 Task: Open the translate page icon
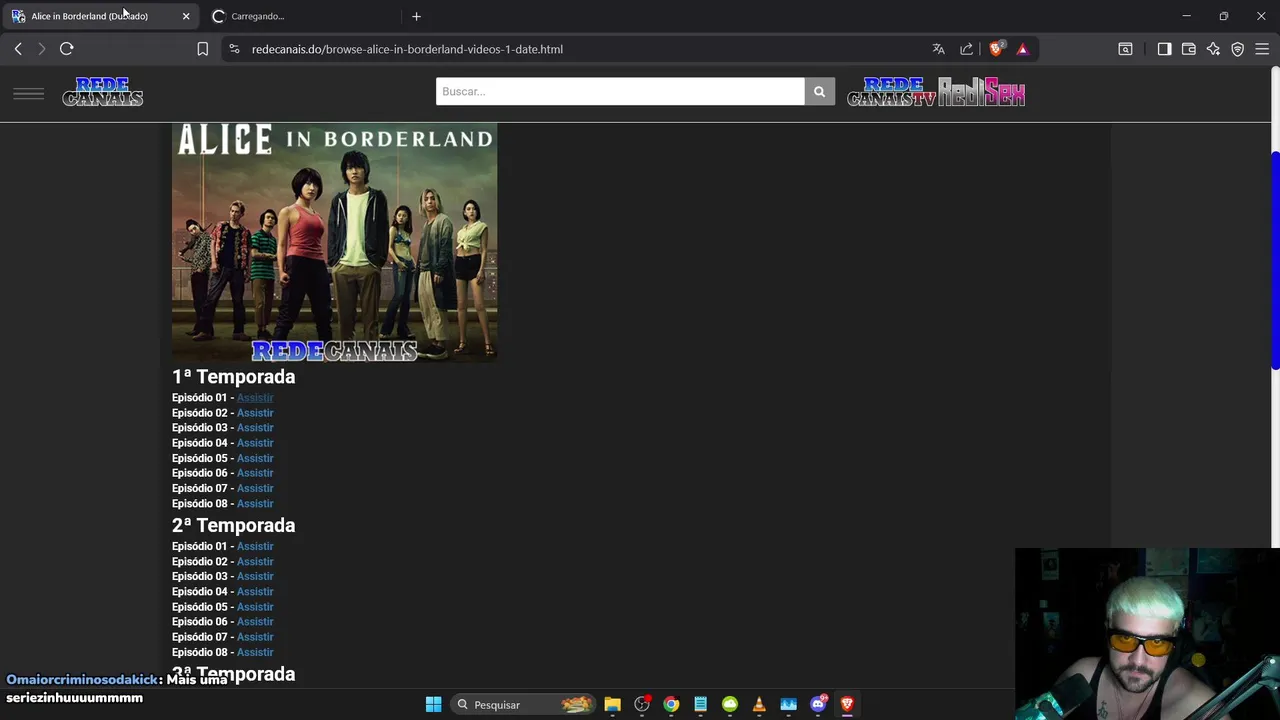[x=938, y=49]
